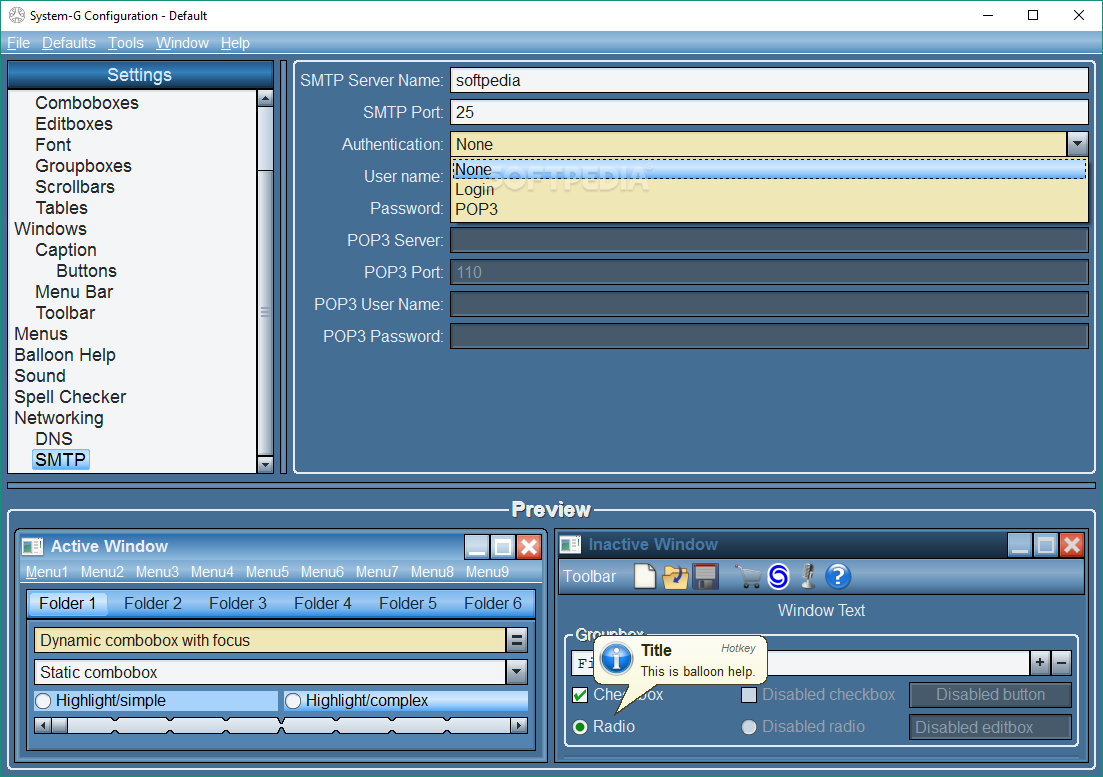
Task: Click the SMTP Server Name field
Action: coord(769,80)
